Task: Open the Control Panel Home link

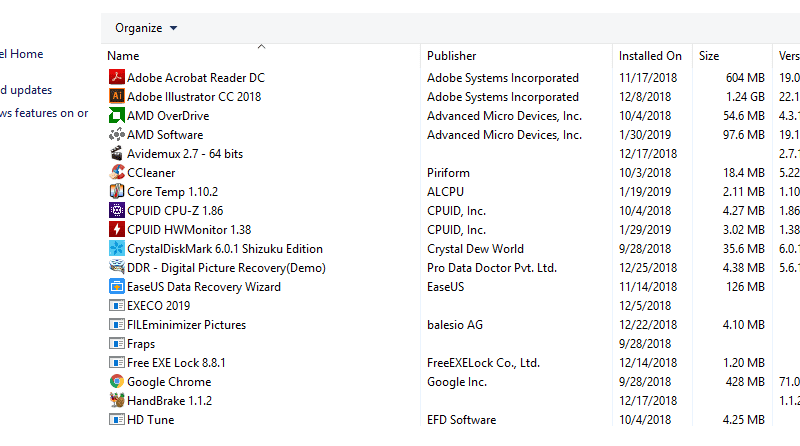Action: 21,54
